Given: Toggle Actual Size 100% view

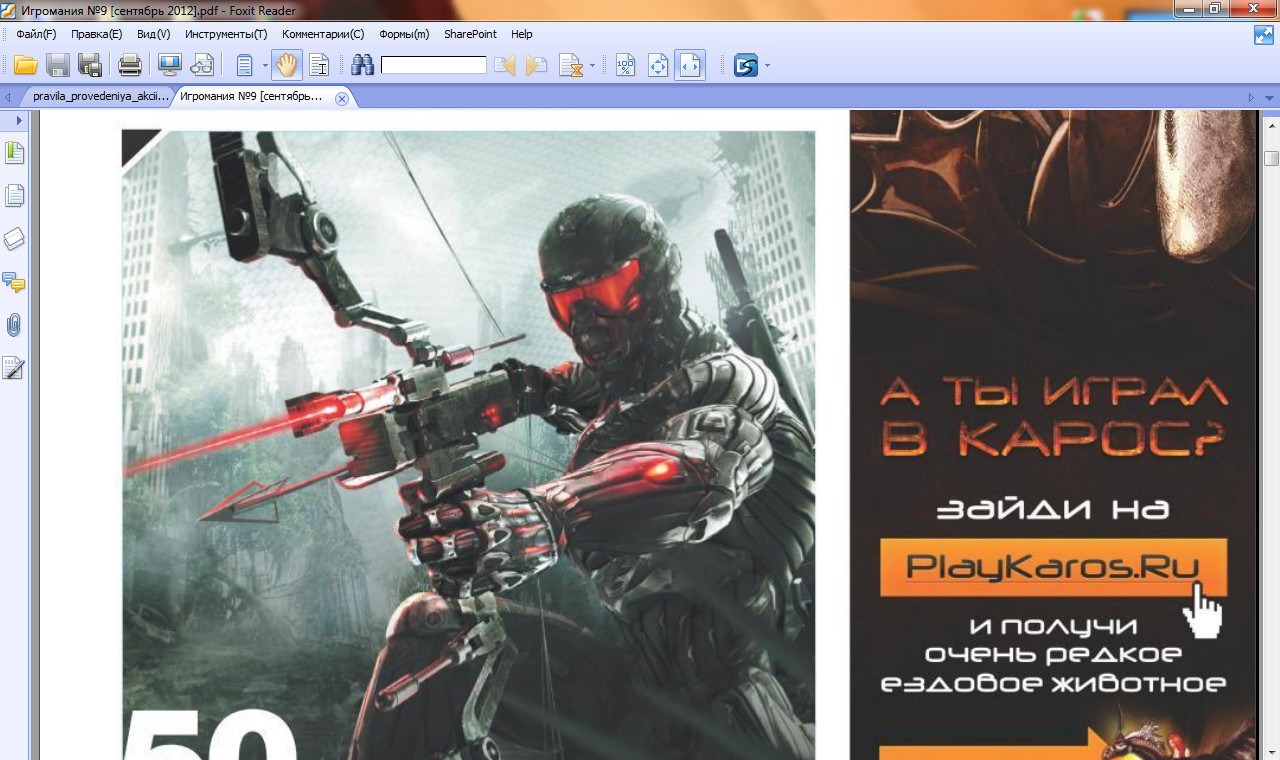Looking at the screenshot, I should [x=625, y=66].
